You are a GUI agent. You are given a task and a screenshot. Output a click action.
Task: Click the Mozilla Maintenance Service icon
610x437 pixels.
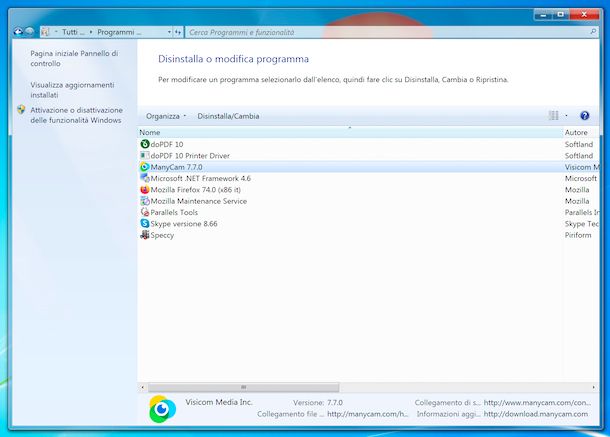[145, 201]
